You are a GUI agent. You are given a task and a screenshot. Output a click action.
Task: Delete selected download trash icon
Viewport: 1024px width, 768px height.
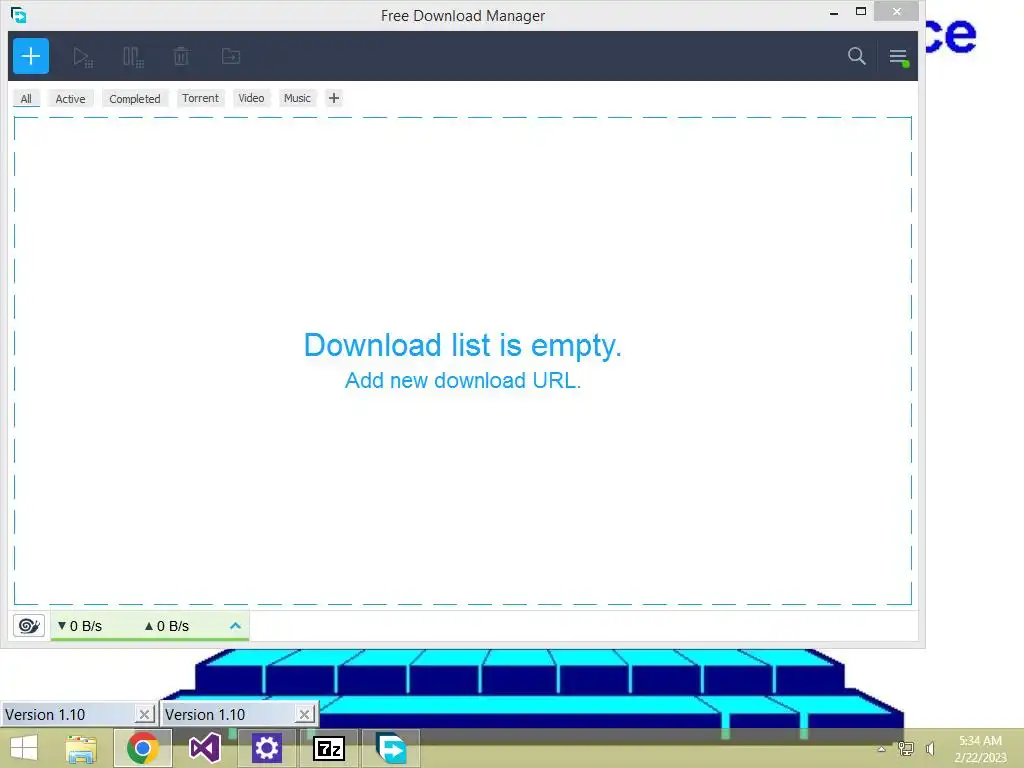point(181,56)
